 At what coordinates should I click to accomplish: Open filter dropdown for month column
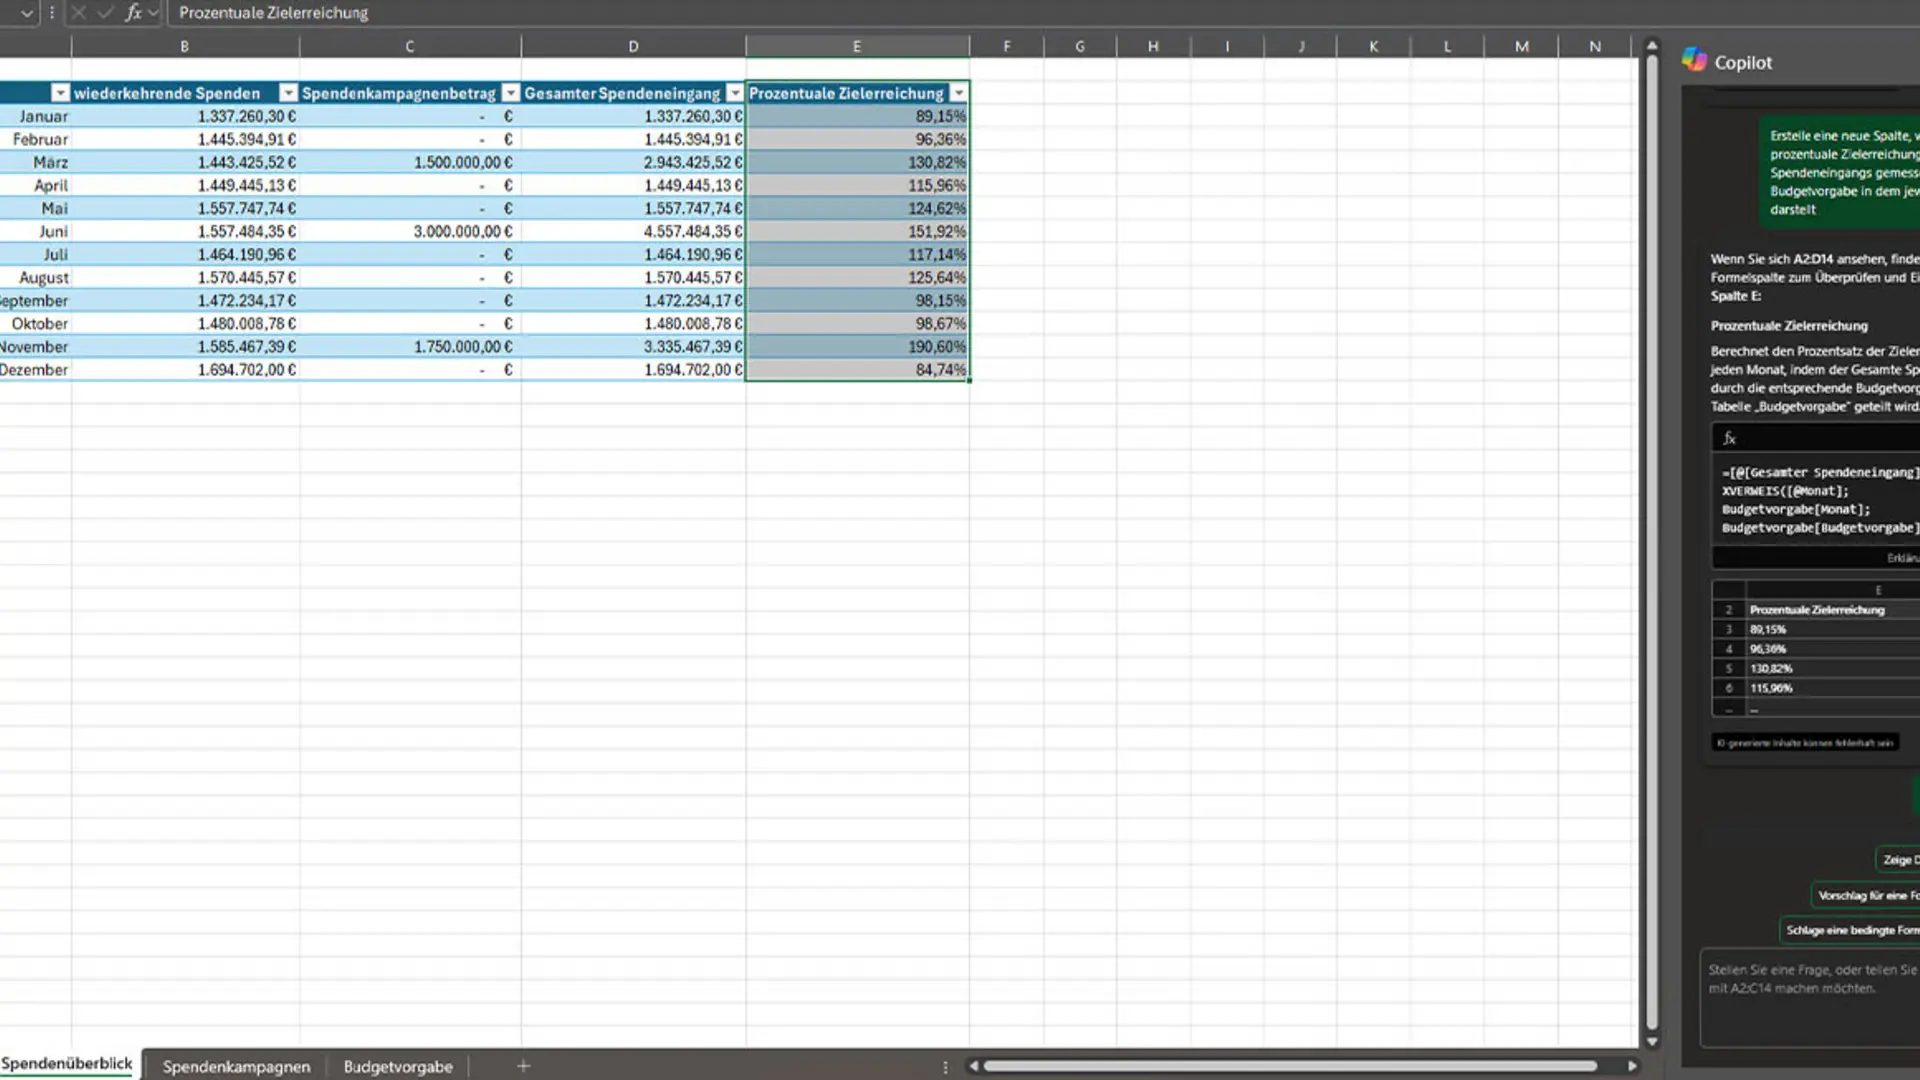(x=60, y=93)
